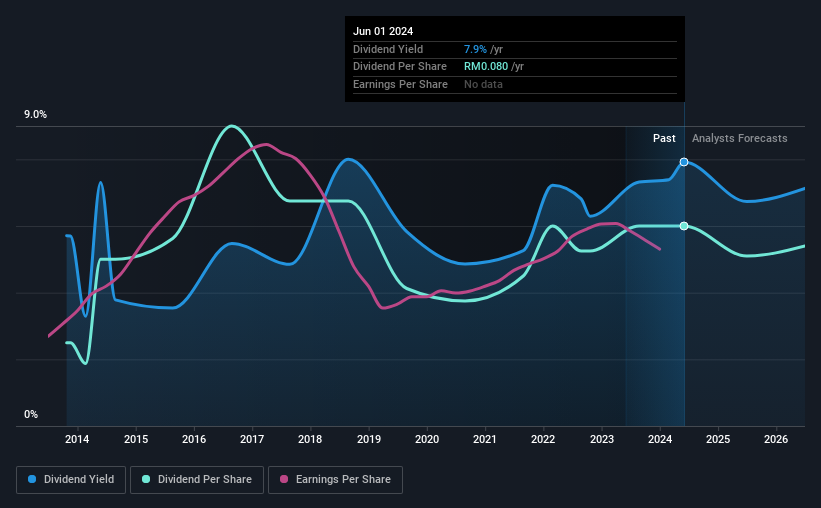Click the 2020 x-axis label
Screen dimensions: 821x508
[427, 439]
